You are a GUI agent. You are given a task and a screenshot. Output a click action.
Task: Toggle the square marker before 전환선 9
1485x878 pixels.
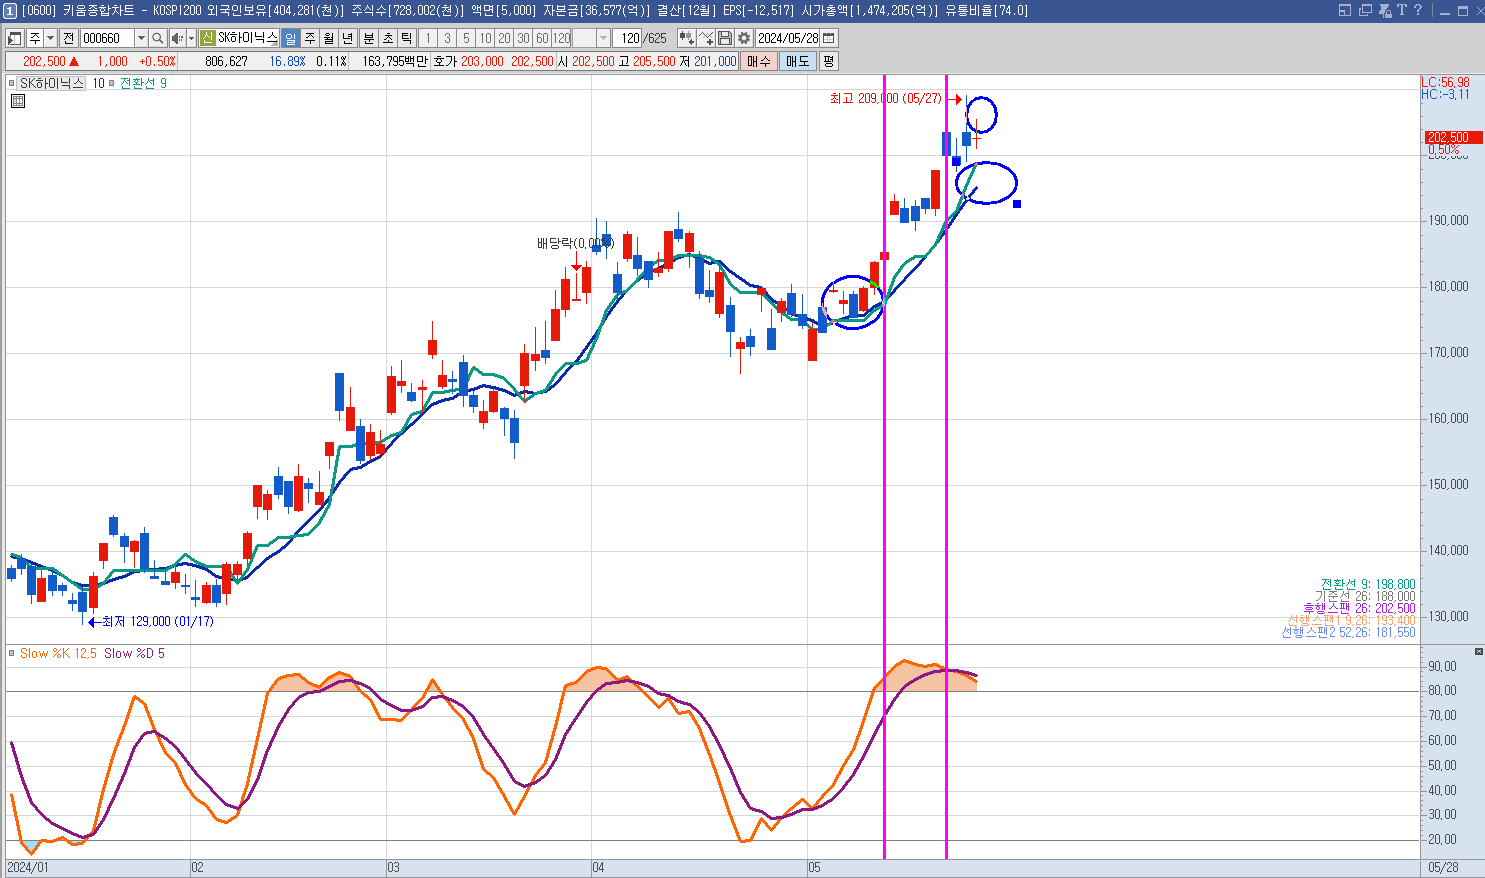pyautogui.click(x=111, y=84)
